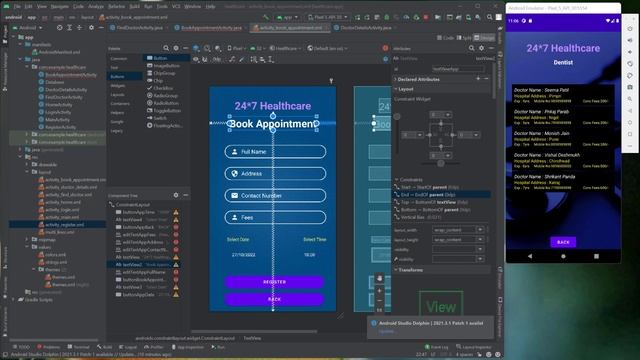Image resolution: width=640 pixels, height=360 pixels.
Task: Search attributes with magnifier icon
Action: click(x=471, y=48)
